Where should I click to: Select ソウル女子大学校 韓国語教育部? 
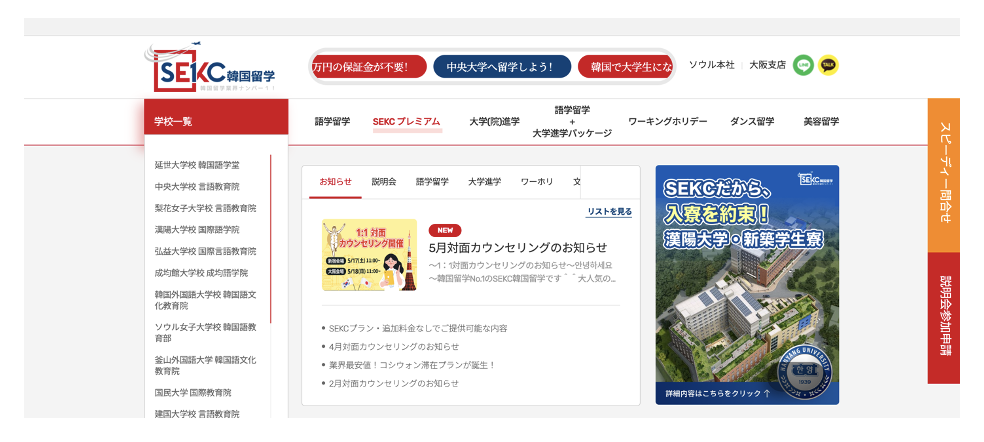point(205,333)
